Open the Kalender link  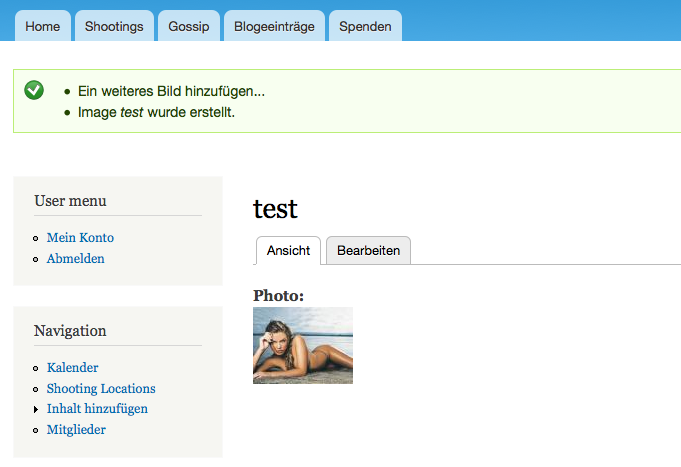(73, 368)
